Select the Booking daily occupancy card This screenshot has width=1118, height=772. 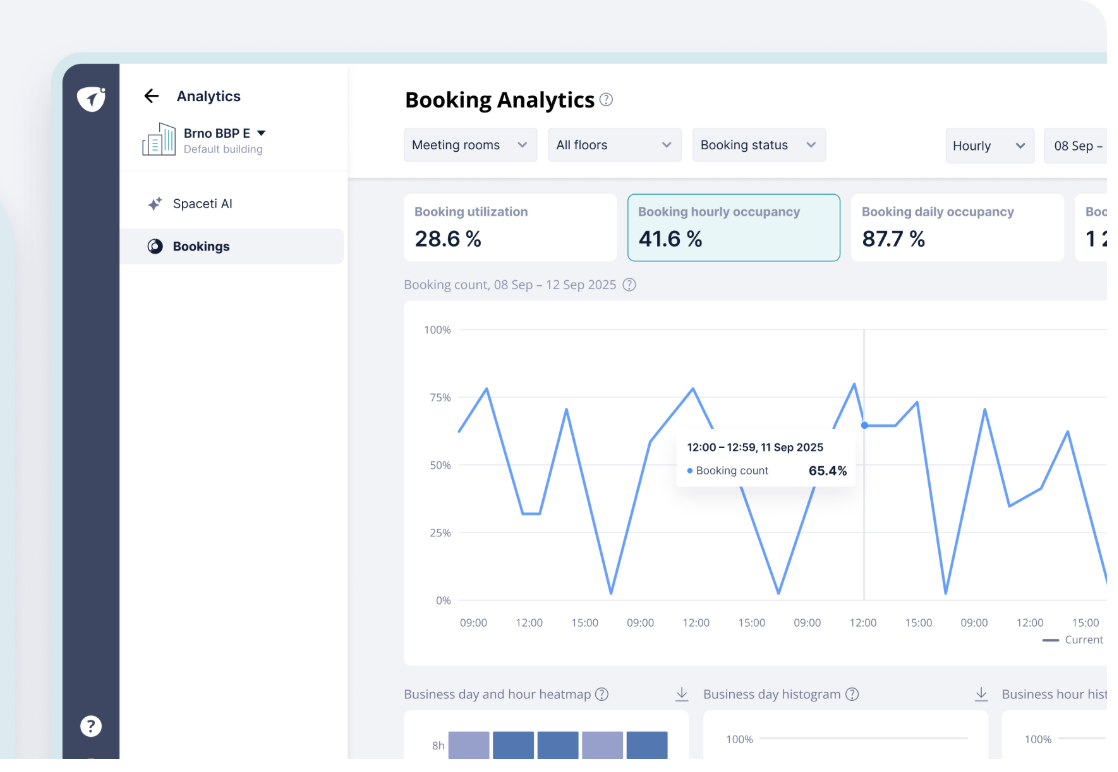point(957,228)
